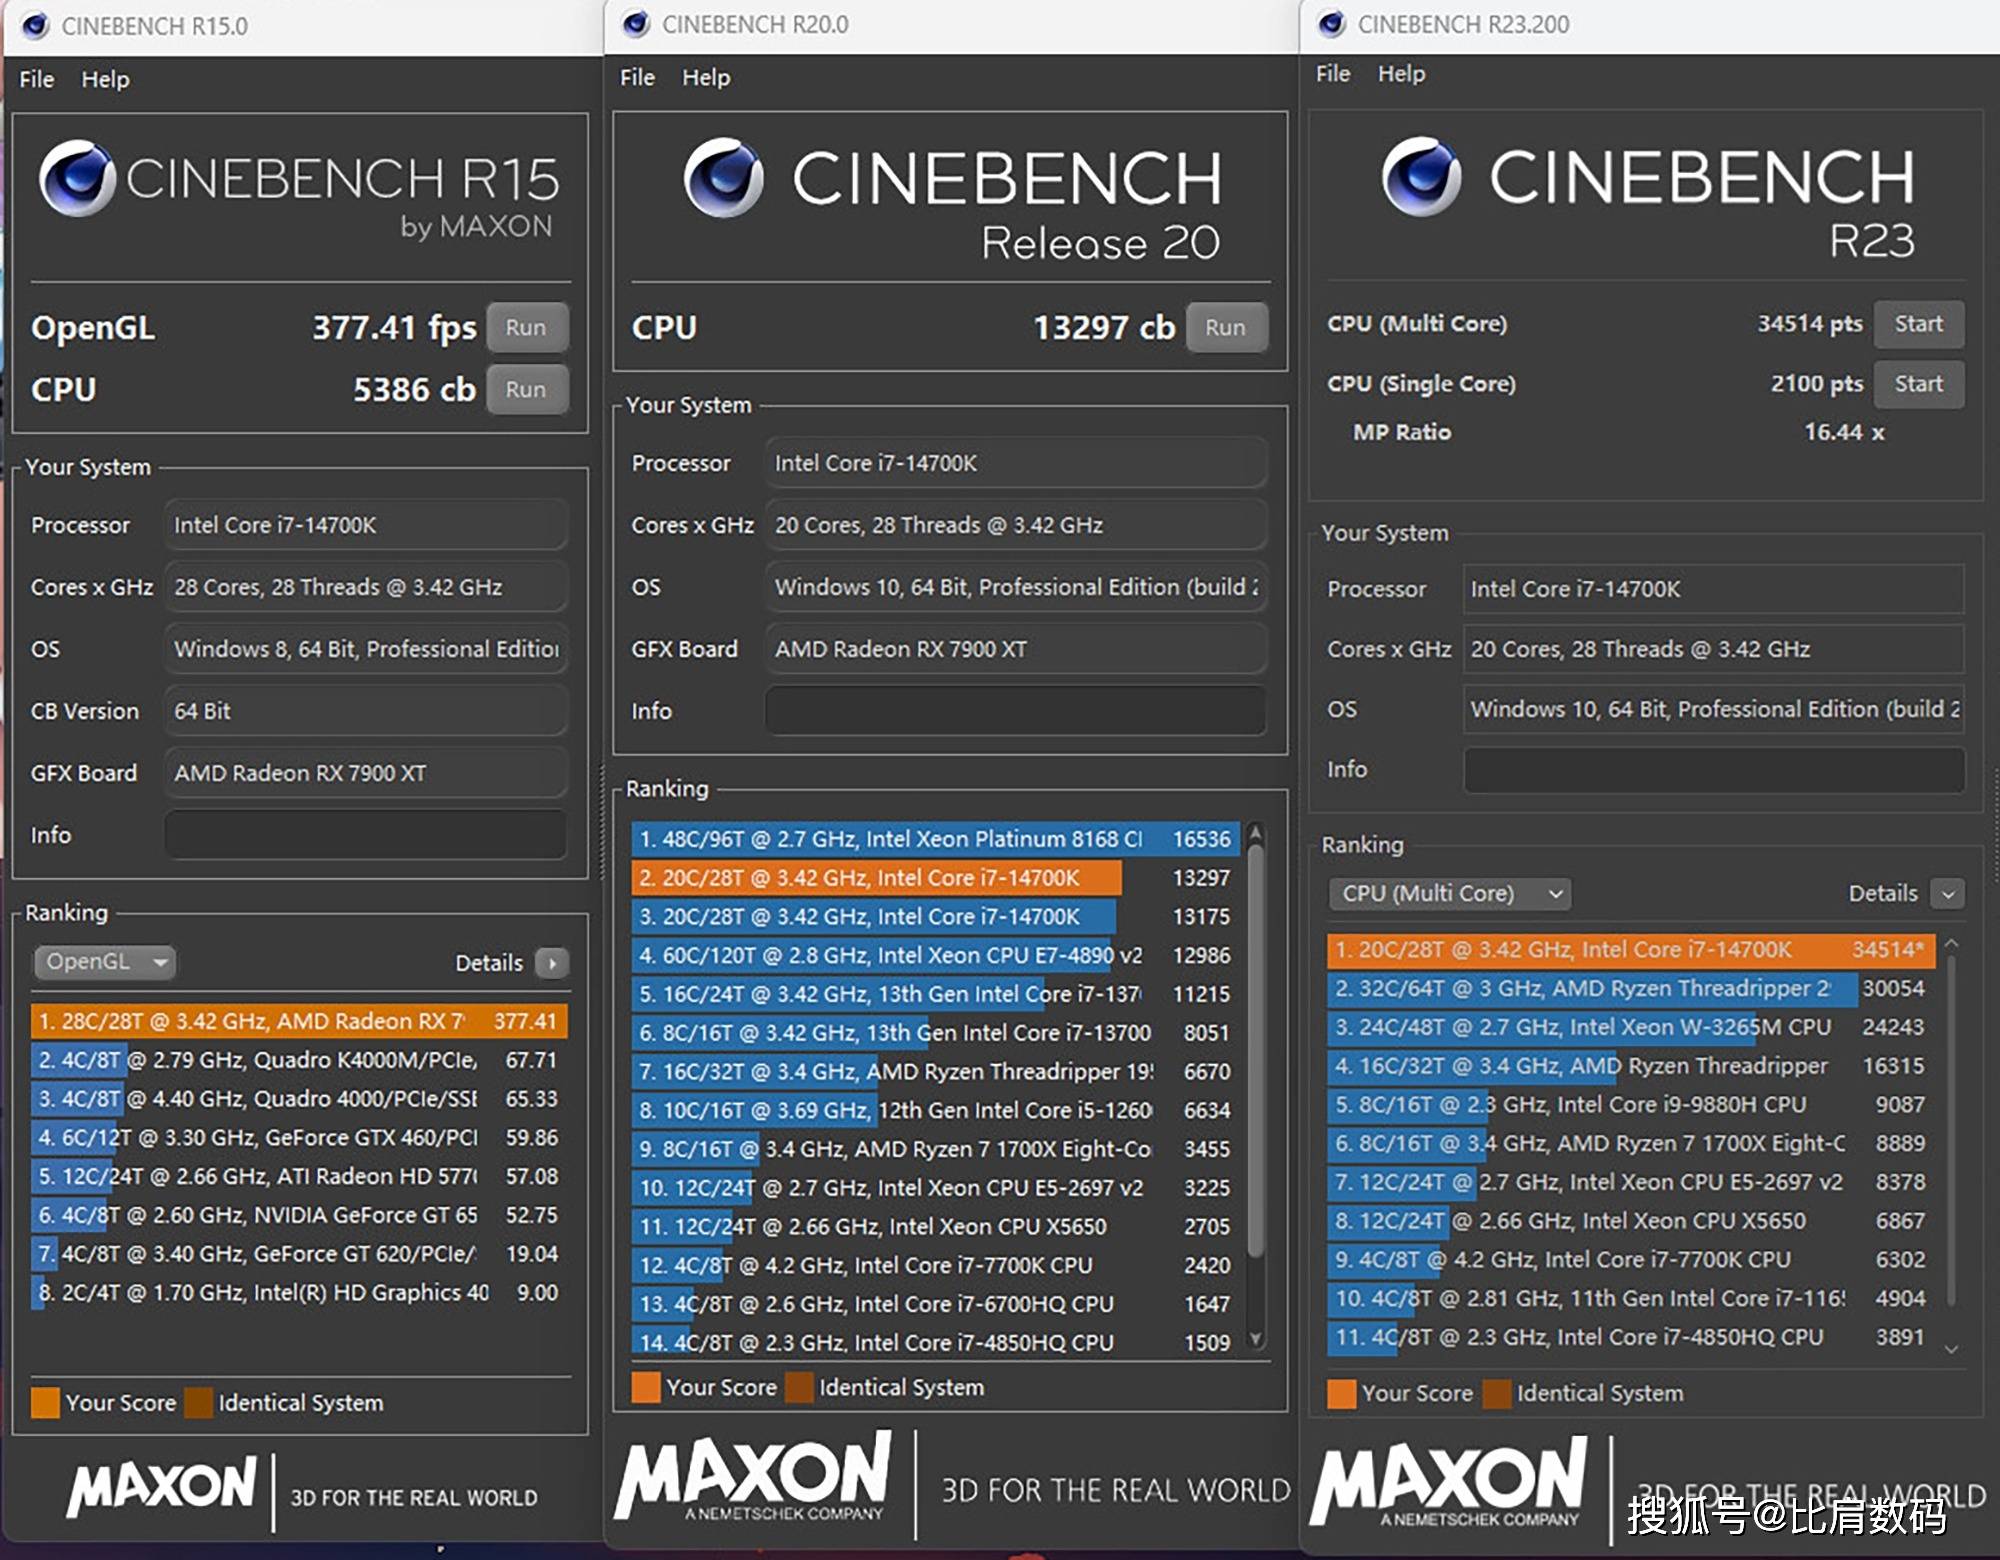Open the CPU (Multi Core) ranking dropdown
The height and width of the screenshot is (1560, 2000).
tap(1448, 893)
